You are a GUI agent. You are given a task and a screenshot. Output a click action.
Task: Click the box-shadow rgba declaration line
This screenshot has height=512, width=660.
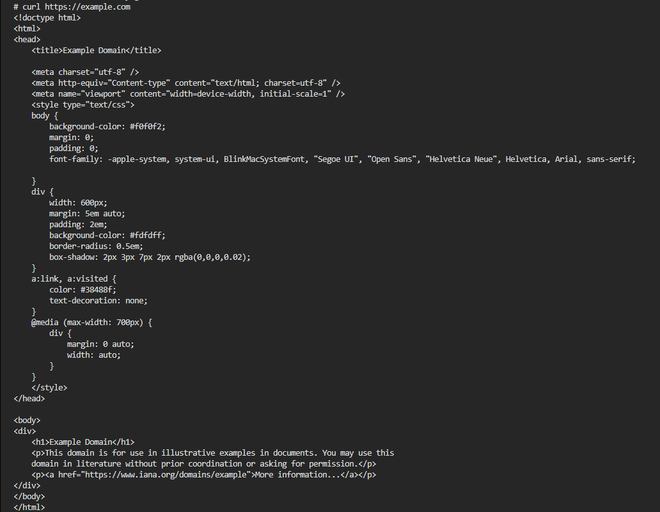click(x=150, y=257)
